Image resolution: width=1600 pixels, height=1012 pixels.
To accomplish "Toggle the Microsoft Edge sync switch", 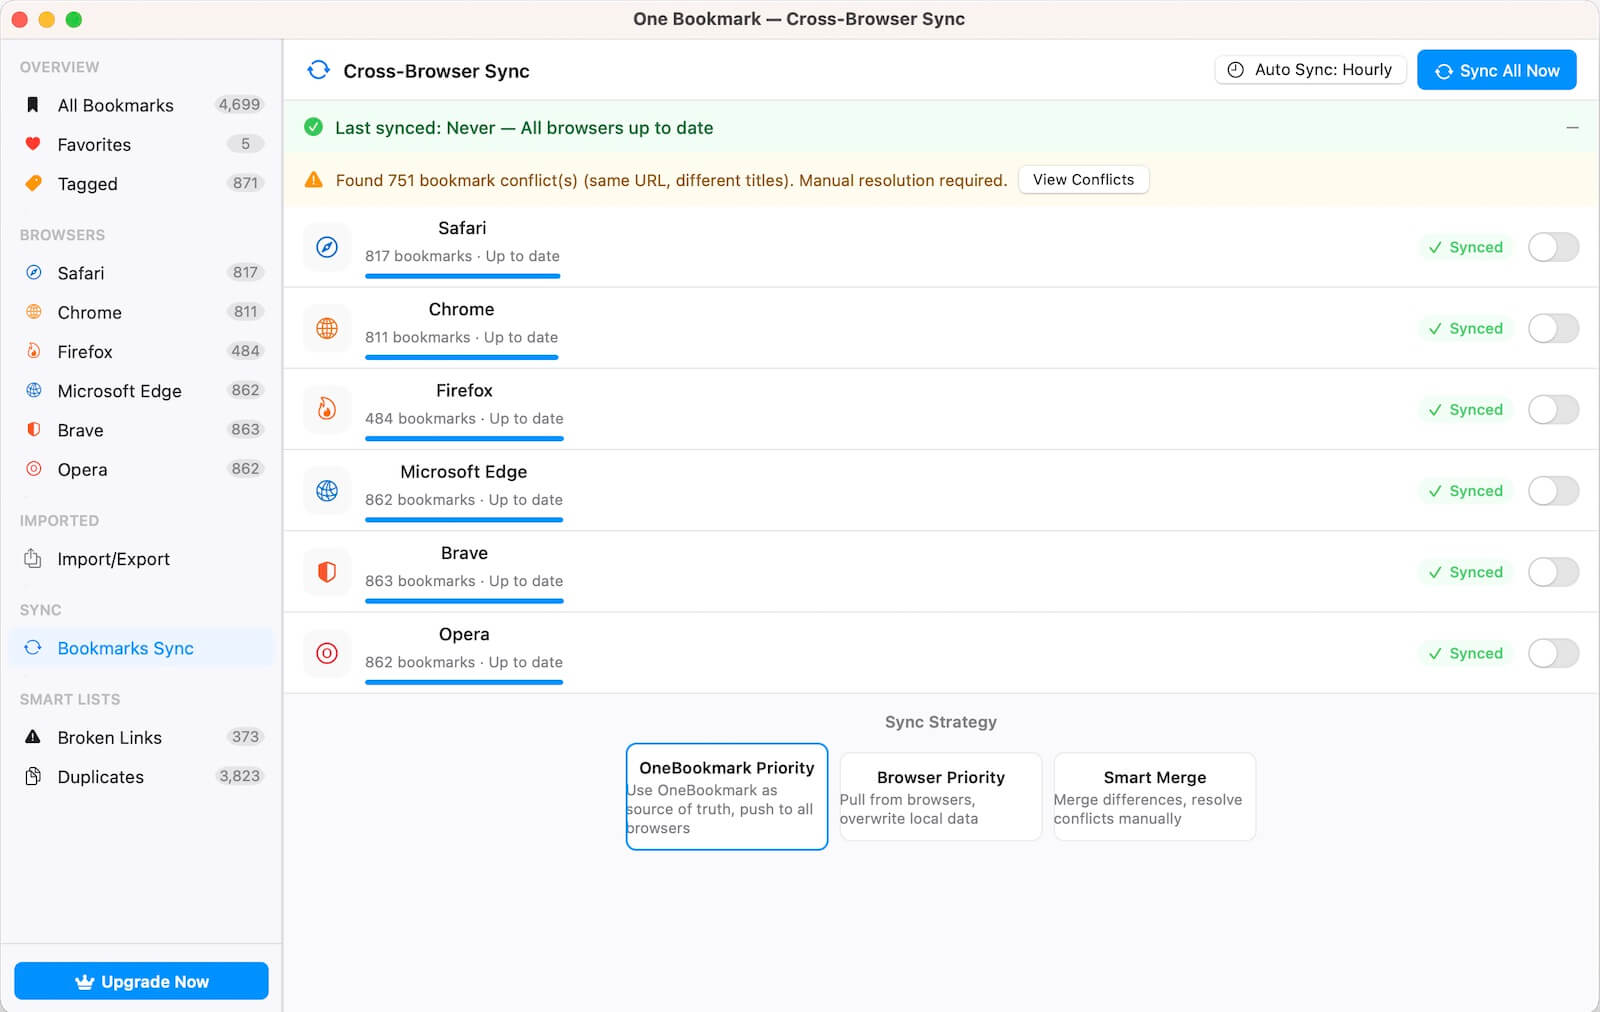I will 1553,490.
